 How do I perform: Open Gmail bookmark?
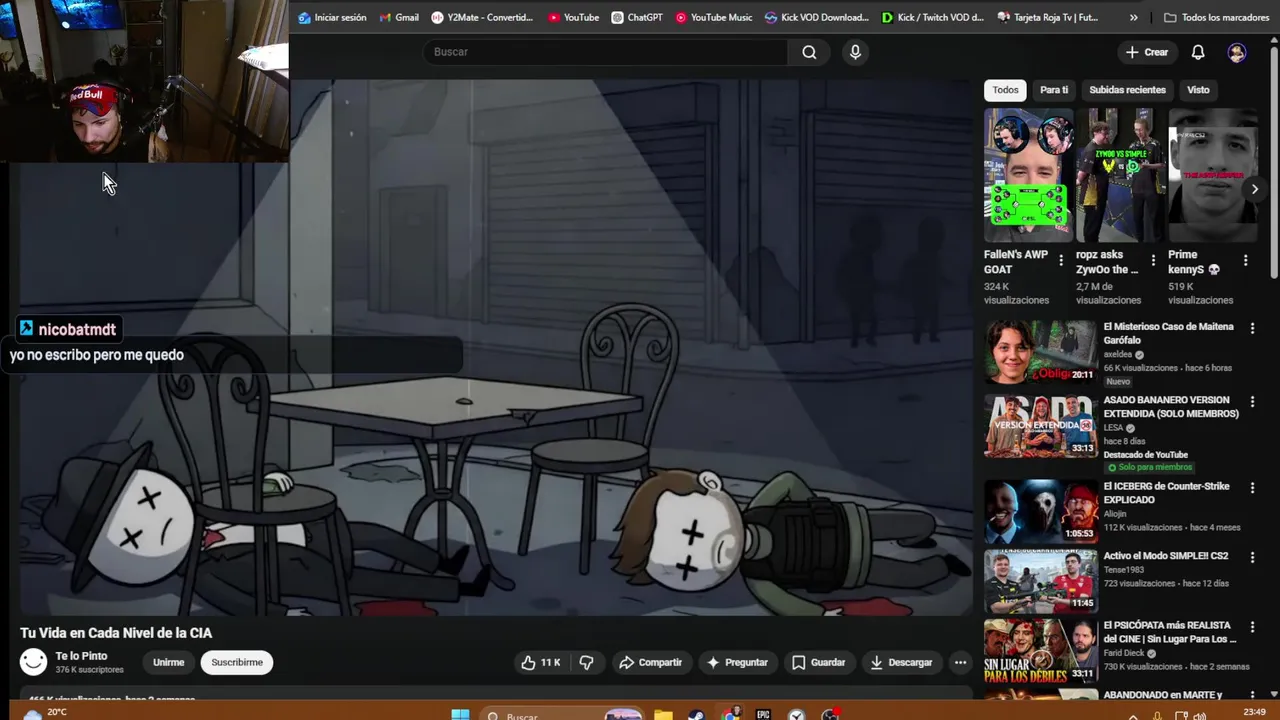point(399,17)
